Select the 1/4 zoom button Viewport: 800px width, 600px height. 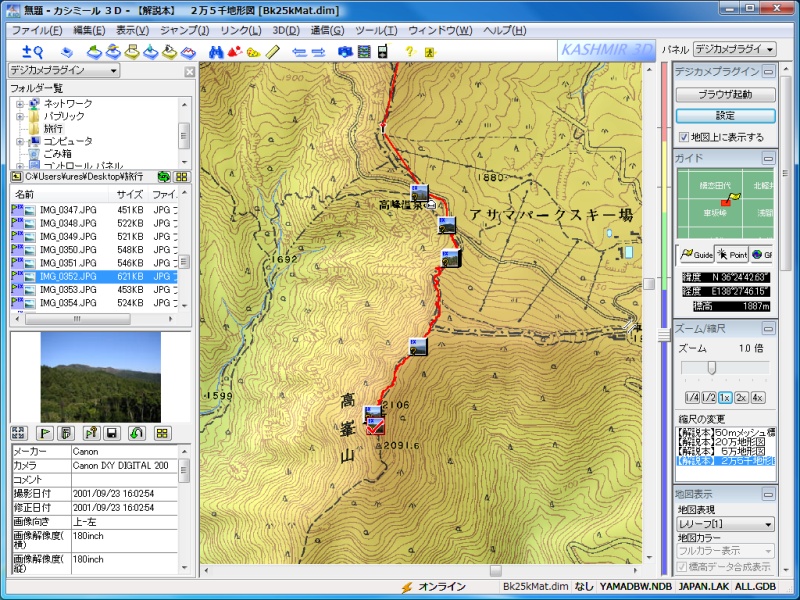click(x=690, y=398)
